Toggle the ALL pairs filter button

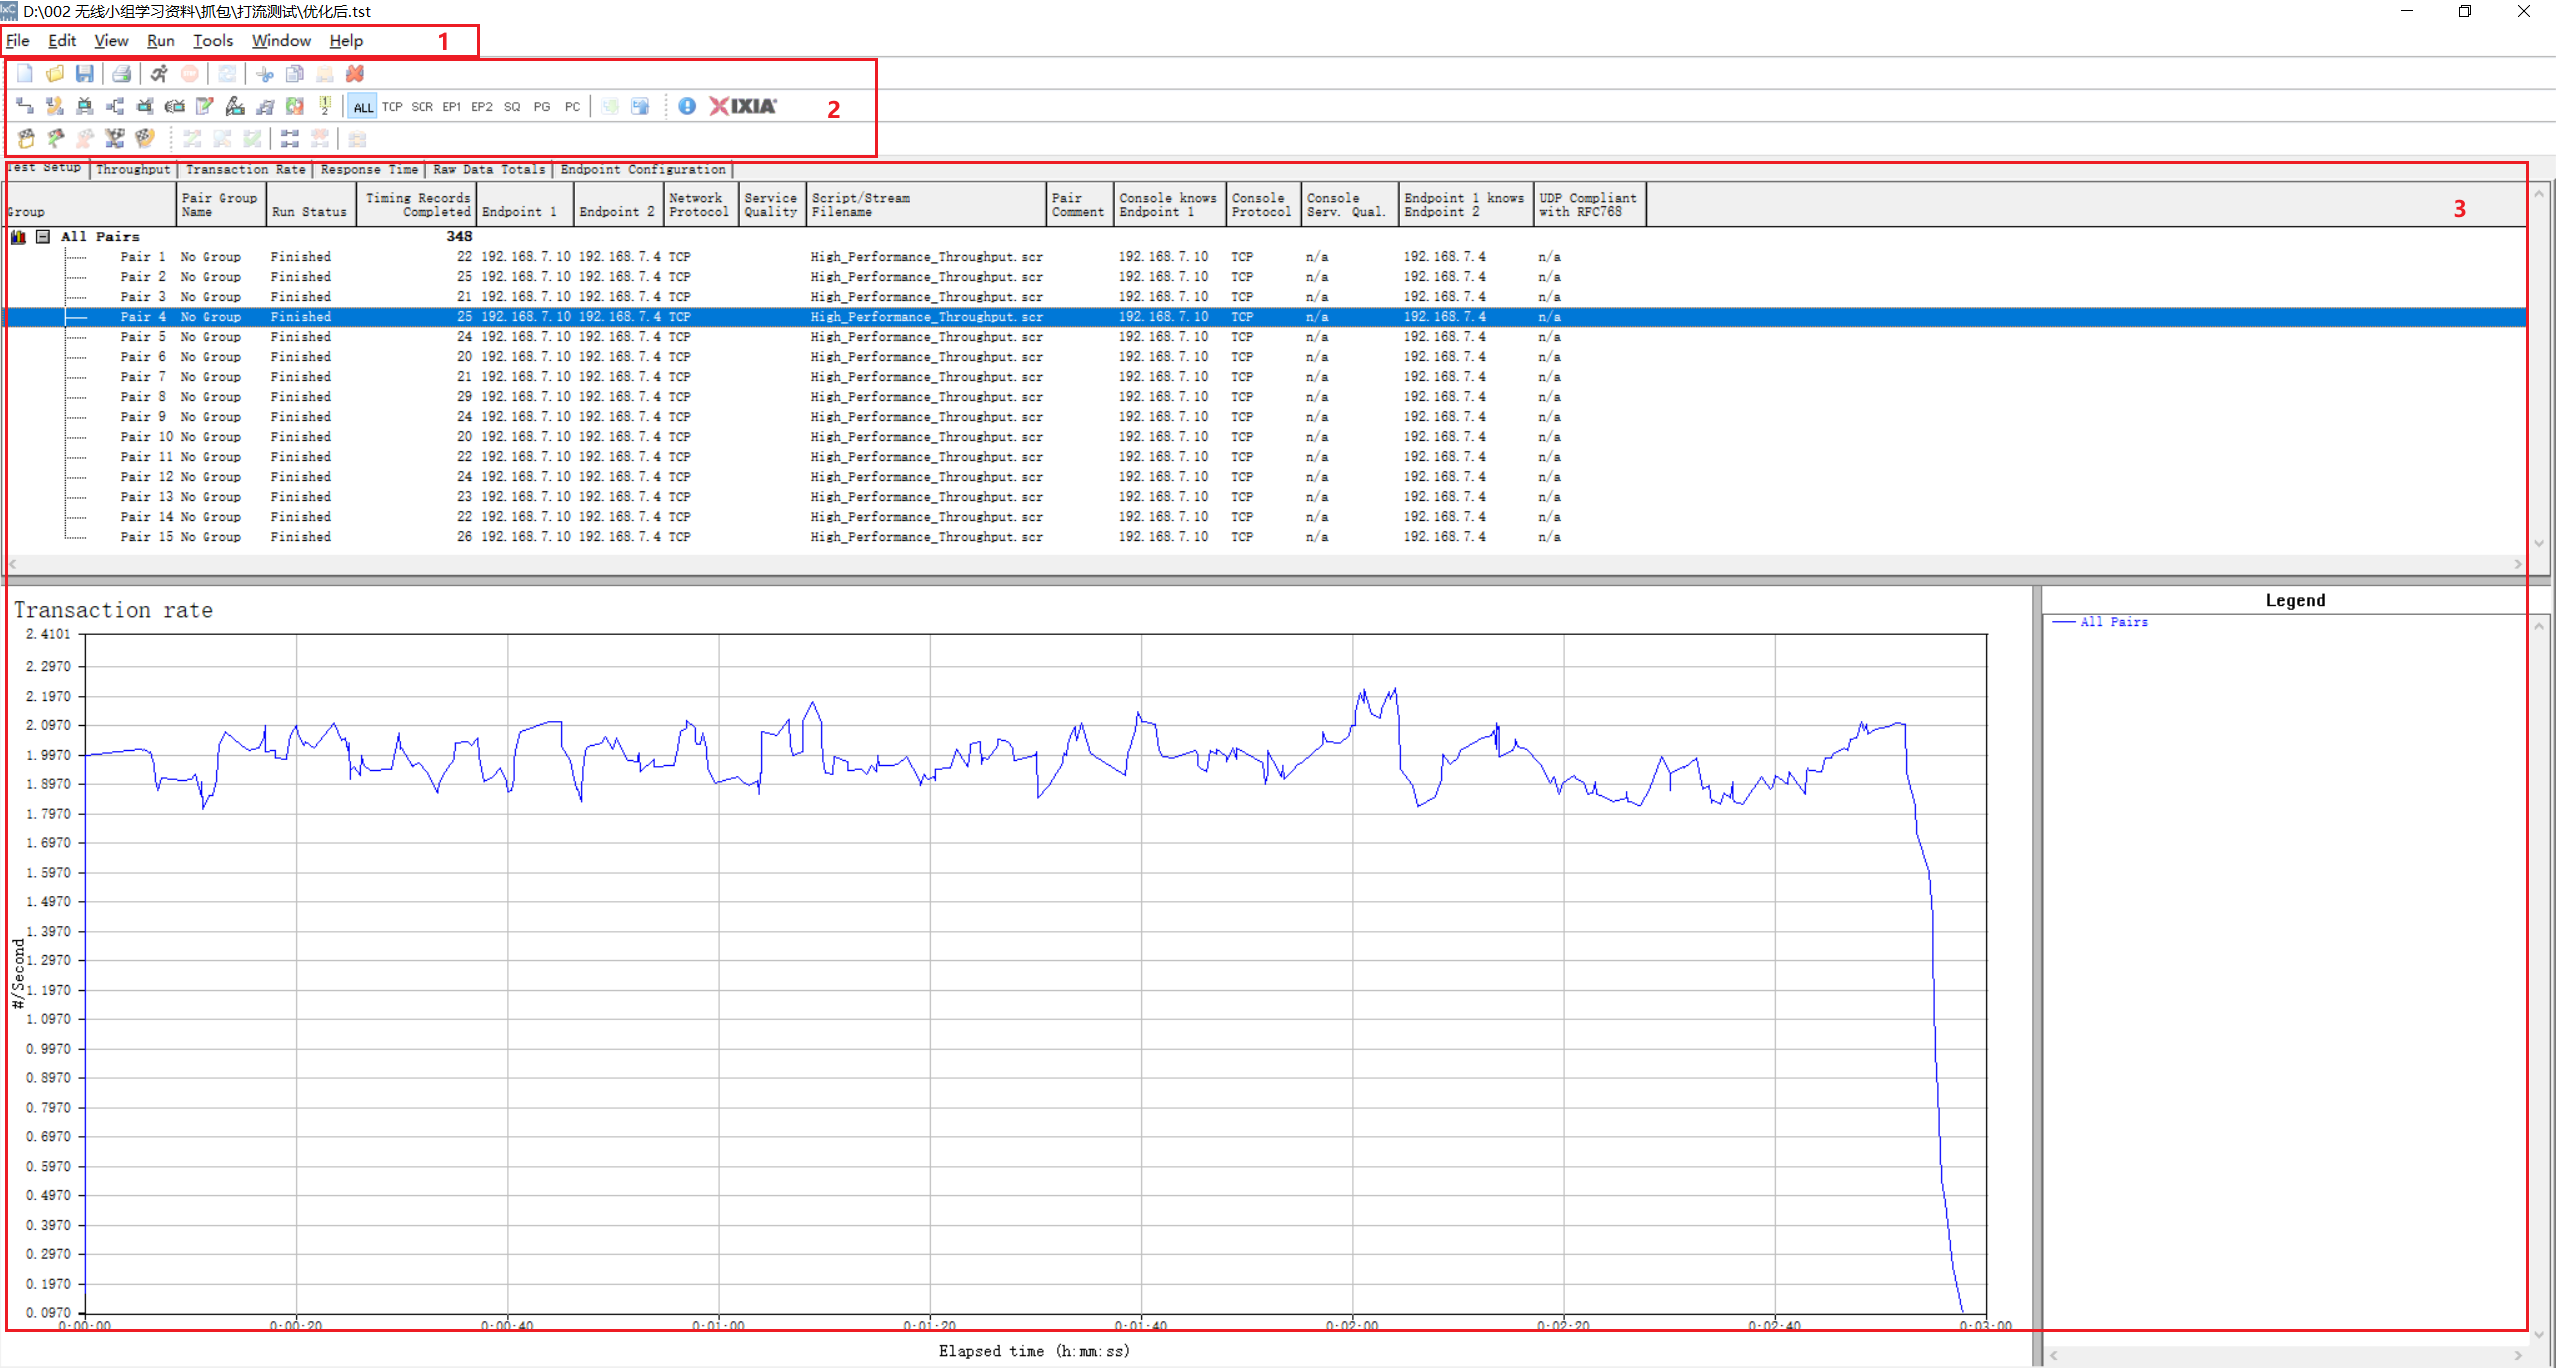[363, 107]
